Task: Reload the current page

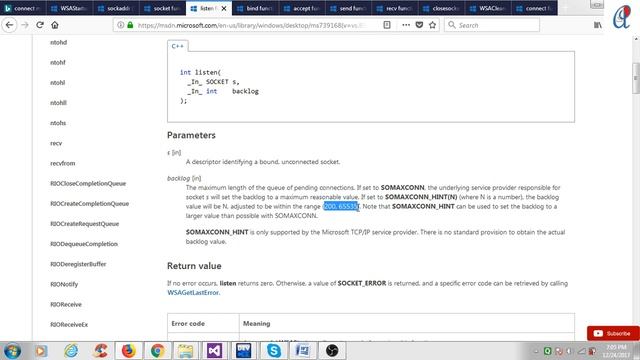Action: click(40, 25)
